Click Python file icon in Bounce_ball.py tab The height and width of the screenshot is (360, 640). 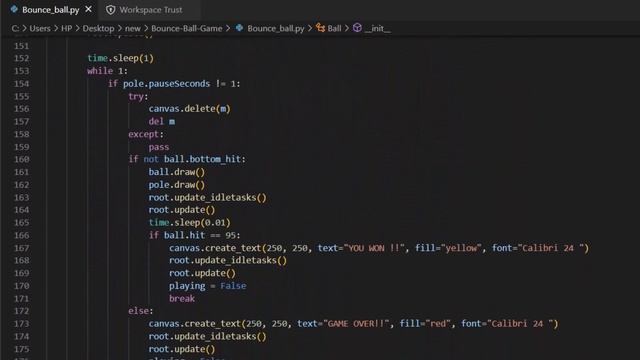[x=14, y=9]
